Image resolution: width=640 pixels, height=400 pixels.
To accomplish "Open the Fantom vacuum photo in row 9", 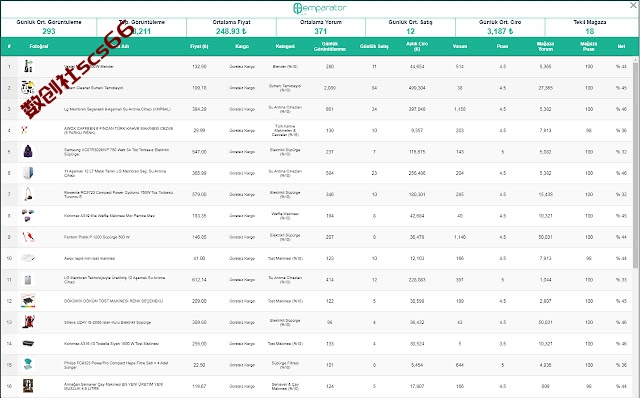I will click(x=28, y=237).
